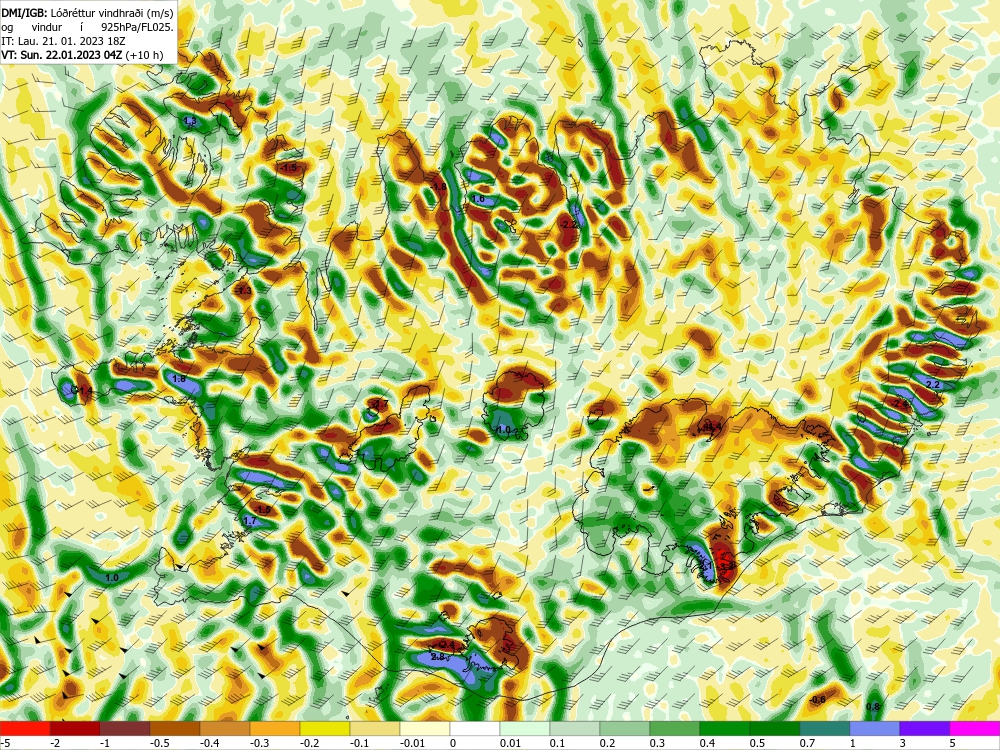Click the '-1.3' value on the map

[x=244, y=291]
